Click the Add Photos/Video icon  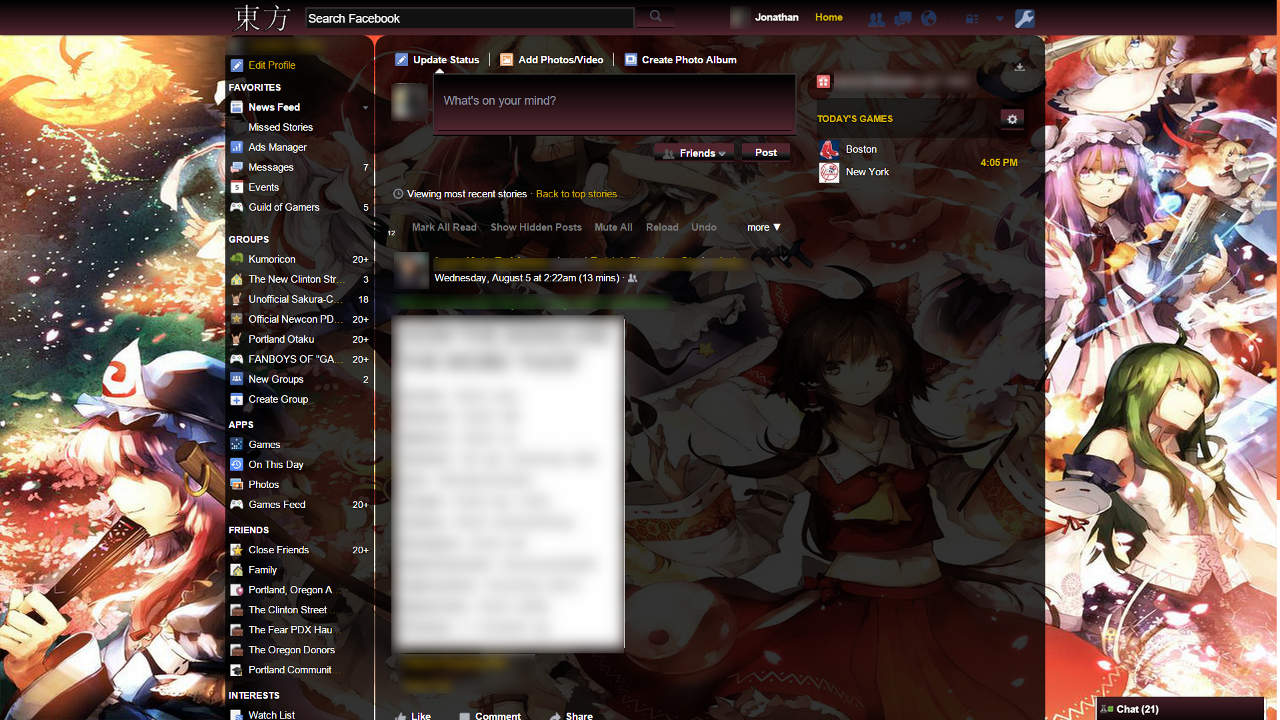(x=506, y=59)
